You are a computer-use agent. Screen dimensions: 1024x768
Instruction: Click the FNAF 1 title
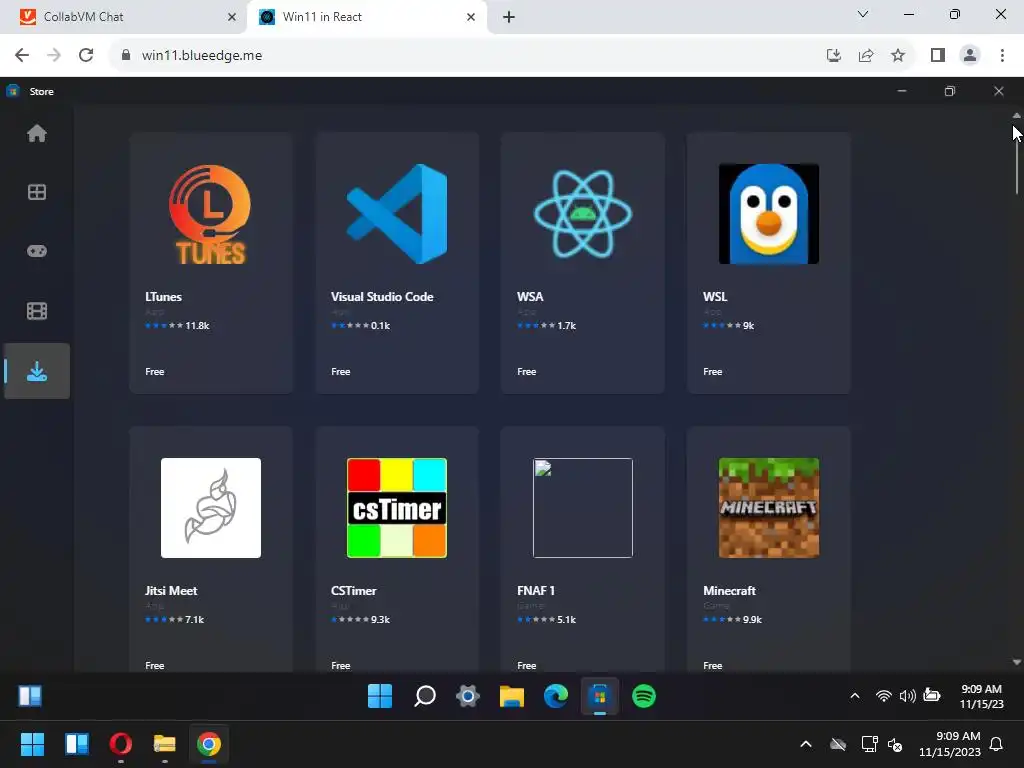click(x=536, y=590)
